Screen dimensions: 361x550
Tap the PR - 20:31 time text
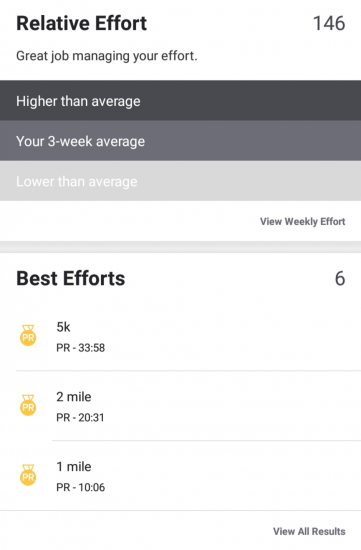pyautogui.click(x=80, y=417)
